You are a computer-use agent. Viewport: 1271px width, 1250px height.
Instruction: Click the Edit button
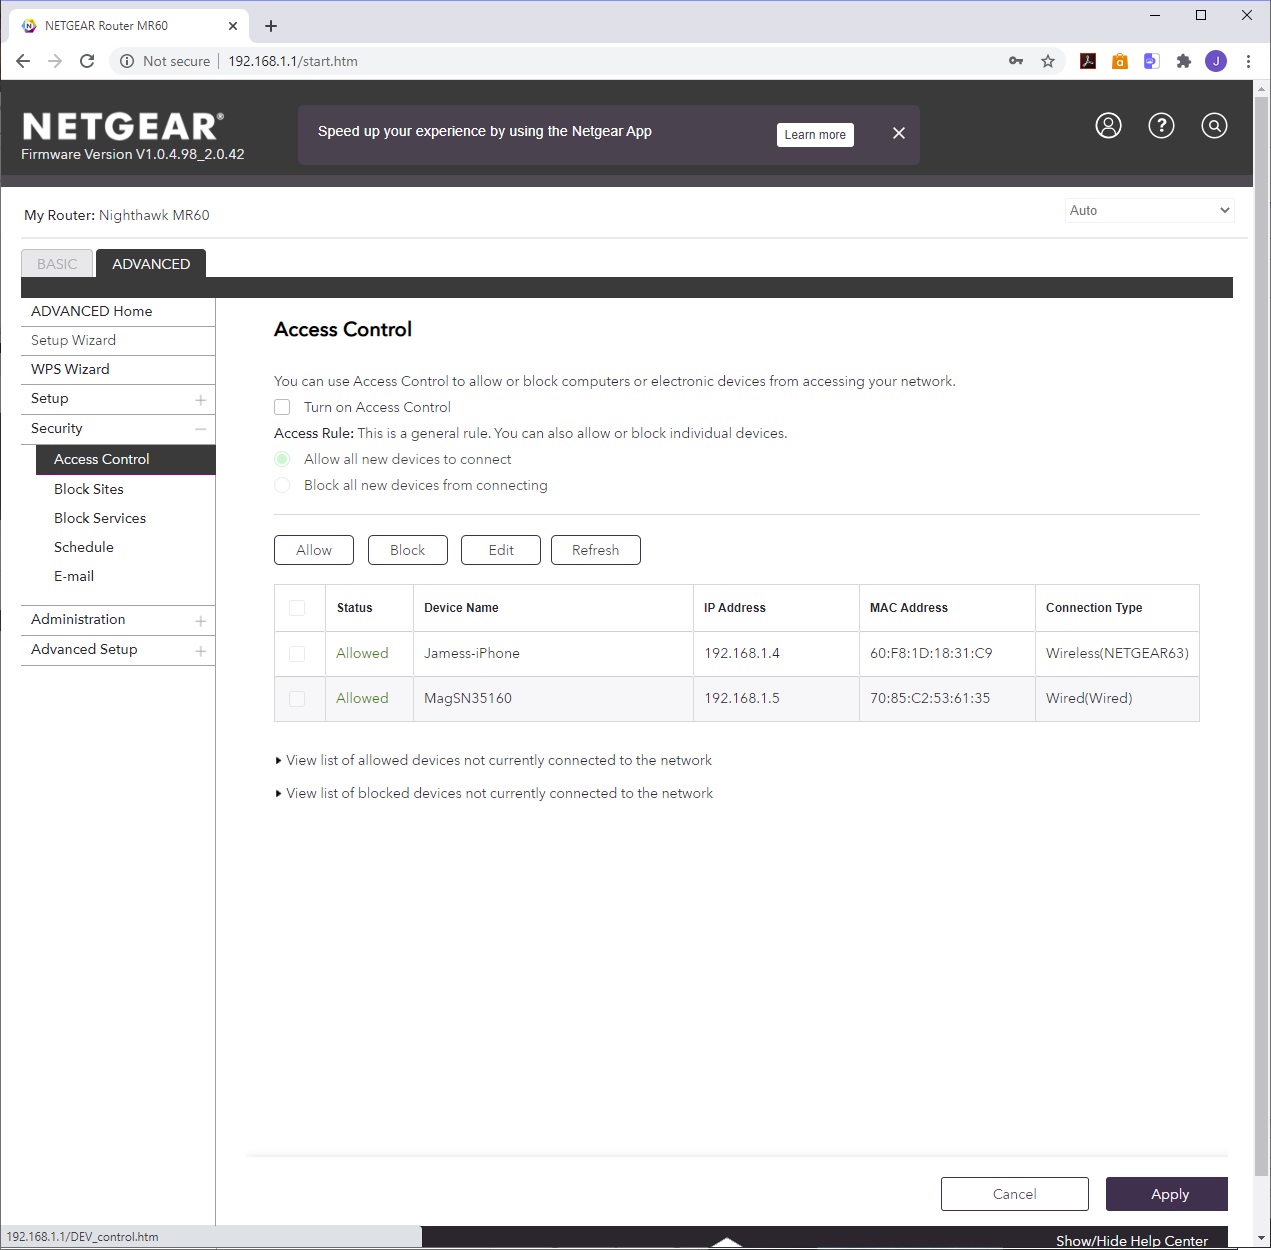[x=501, y=550]
